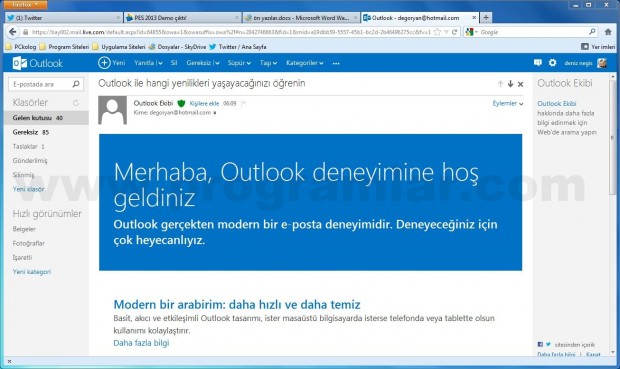Open Yer imleri bookmarks menu
Image resolution: width=620 pixels, height=369 pixels.
[x=598, y=47]
